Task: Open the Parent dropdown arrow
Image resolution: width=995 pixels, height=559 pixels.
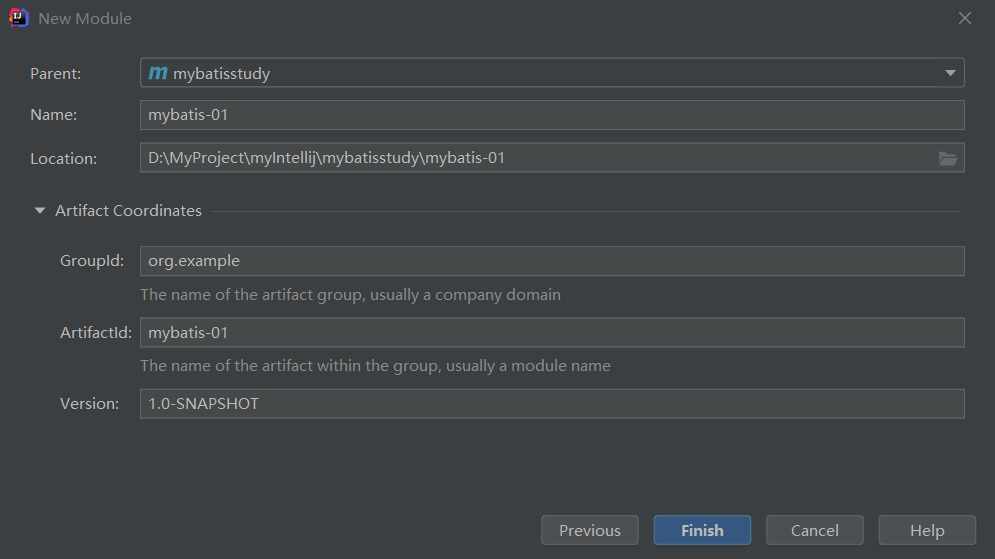Action: click(x=950, y=73)
